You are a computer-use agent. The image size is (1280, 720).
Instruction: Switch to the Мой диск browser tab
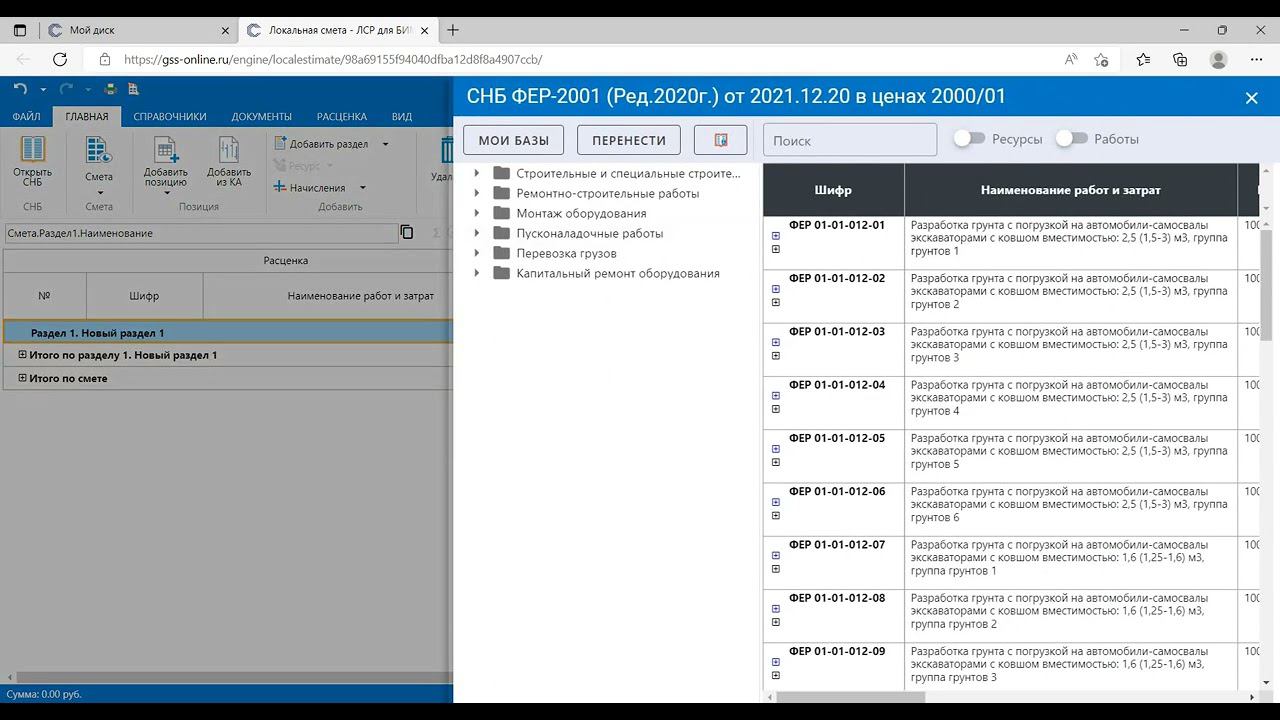click(137, 30)
